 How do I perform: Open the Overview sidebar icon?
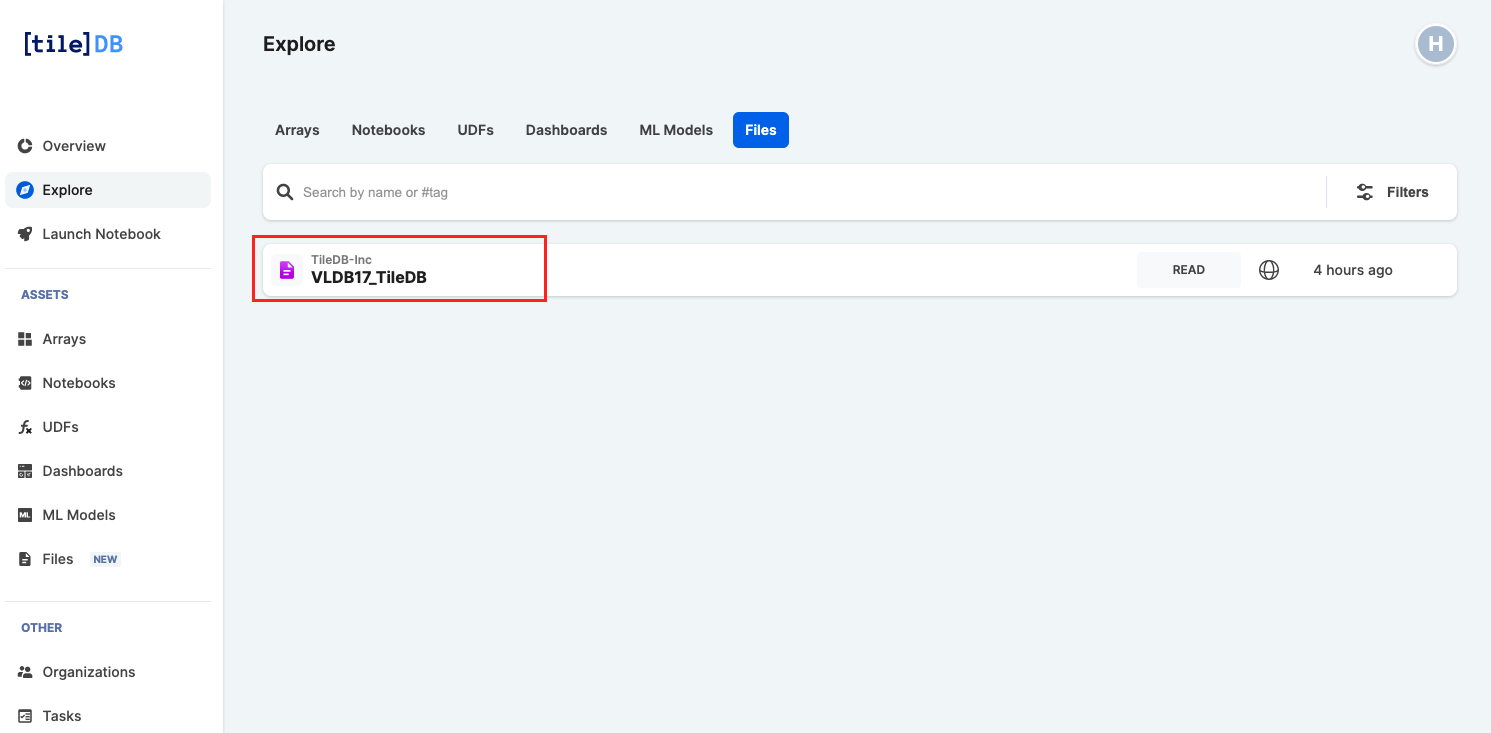point(26,146)
